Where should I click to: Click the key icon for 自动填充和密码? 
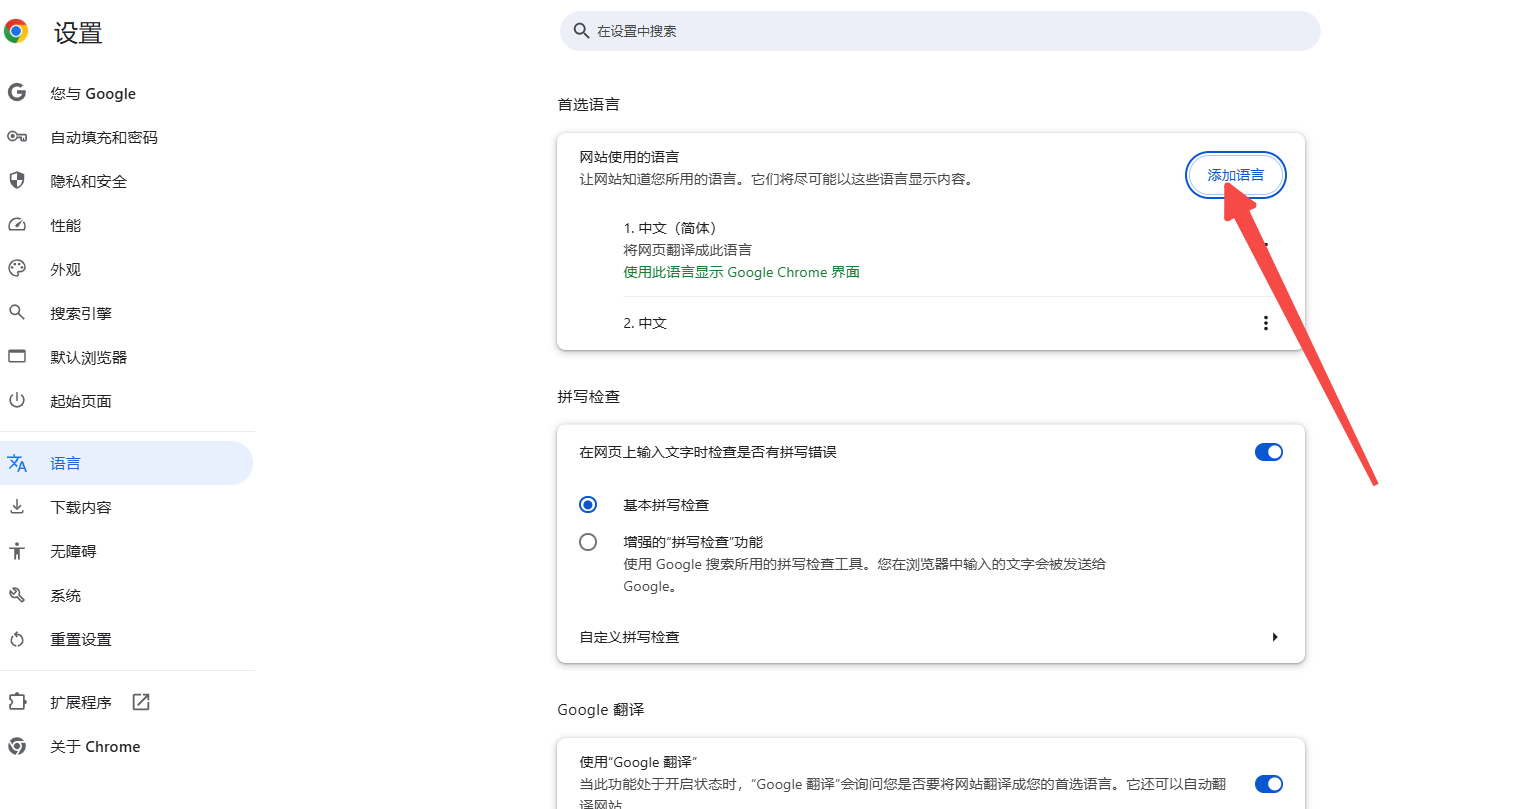[17, 137]
